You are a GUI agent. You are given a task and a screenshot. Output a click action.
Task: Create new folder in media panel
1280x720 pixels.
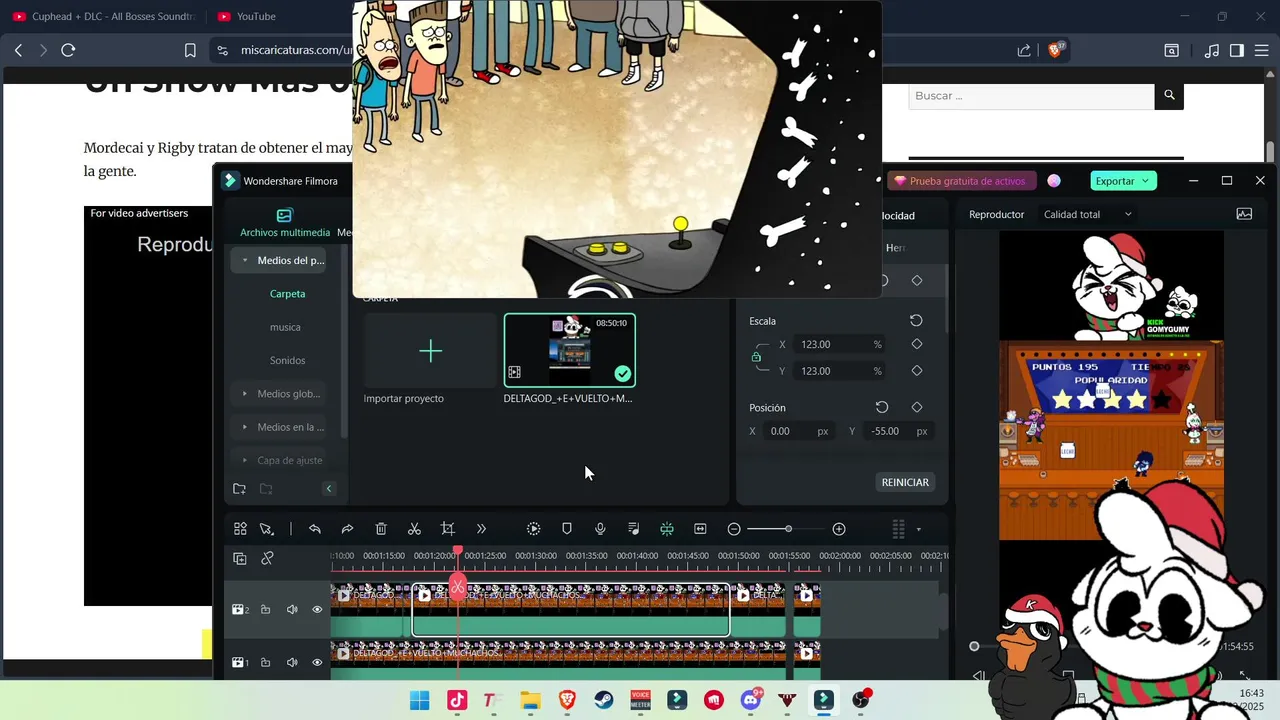point(239,489)
